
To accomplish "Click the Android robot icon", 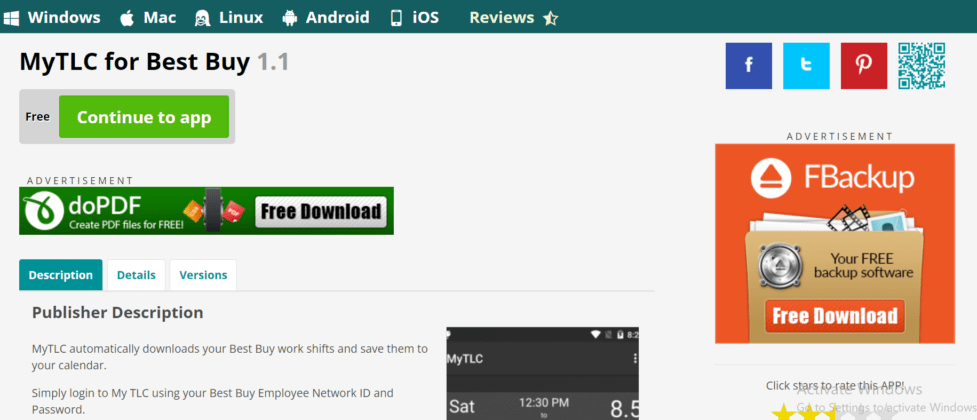I will pyautogui.click(x=290, y=18).
